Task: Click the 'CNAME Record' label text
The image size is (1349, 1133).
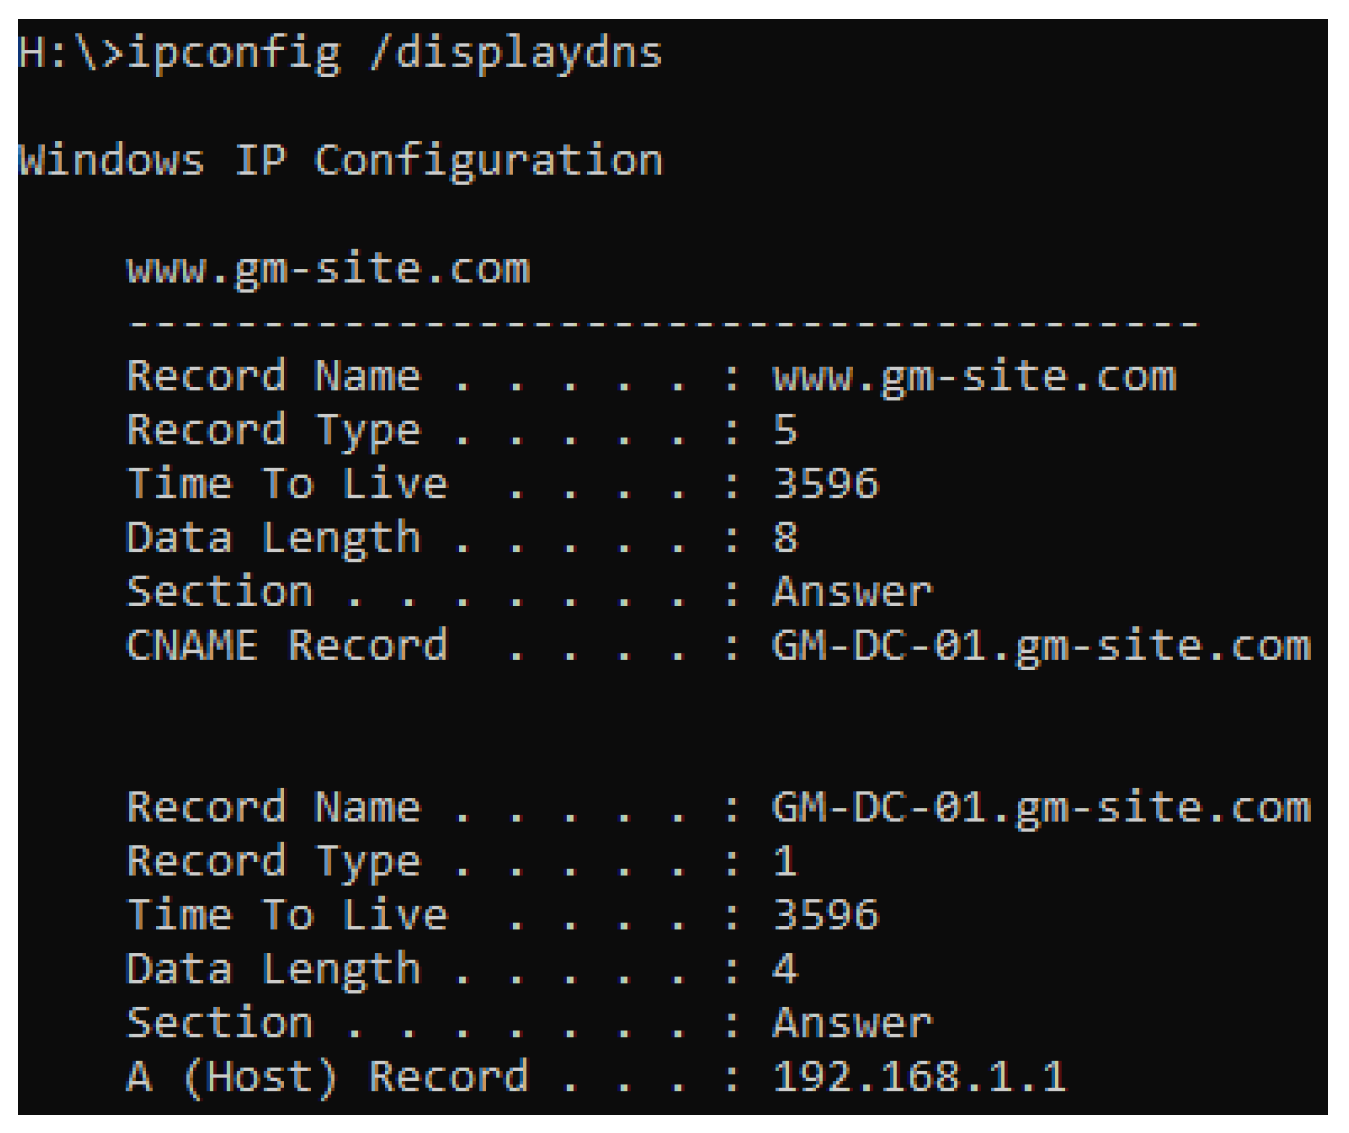Action: pyautogui.click(x=287, y=646)
